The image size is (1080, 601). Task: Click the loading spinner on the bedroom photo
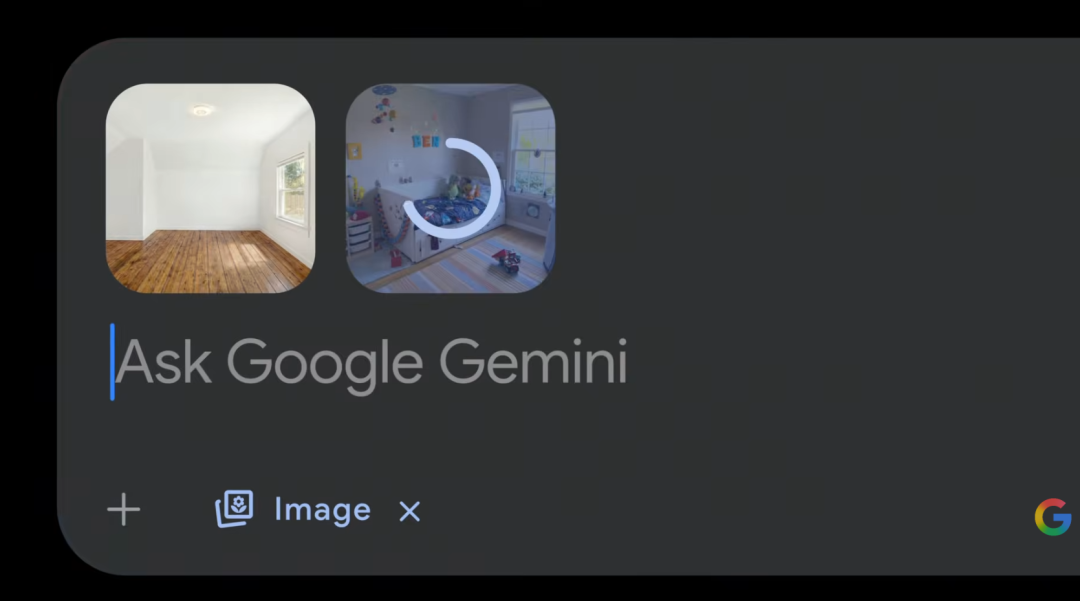coord(453,189)
